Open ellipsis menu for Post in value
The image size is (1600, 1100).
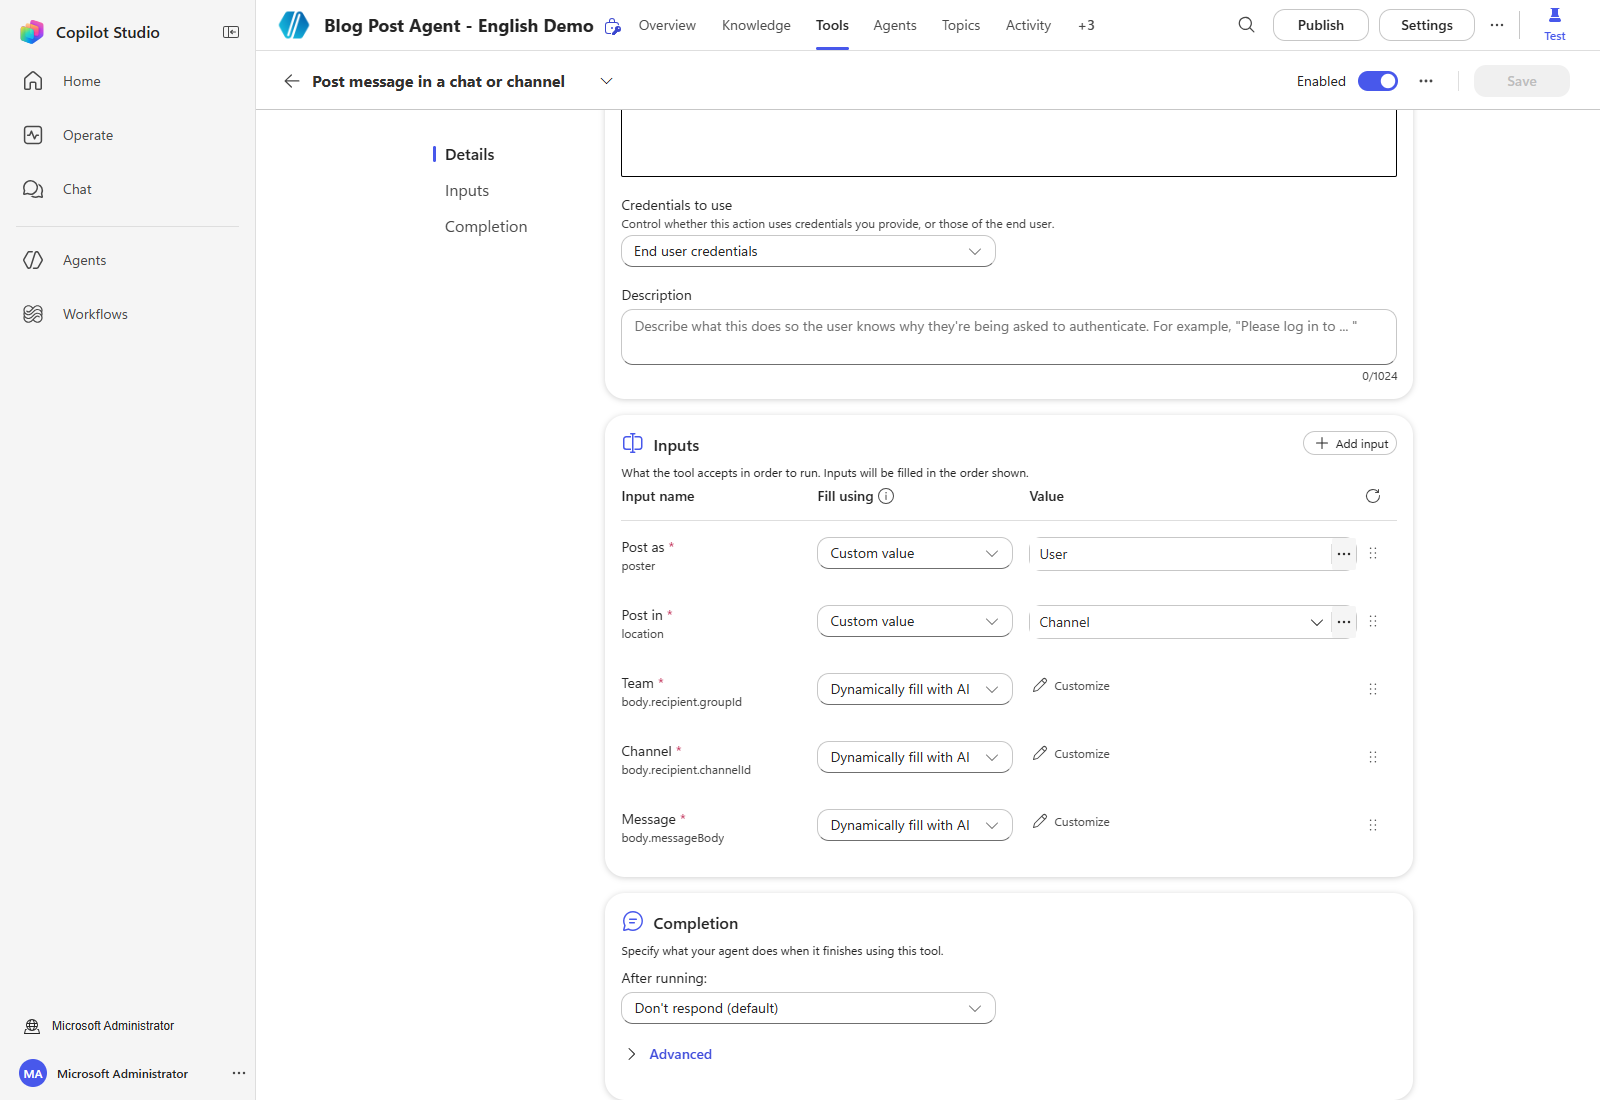point(1344,622)
